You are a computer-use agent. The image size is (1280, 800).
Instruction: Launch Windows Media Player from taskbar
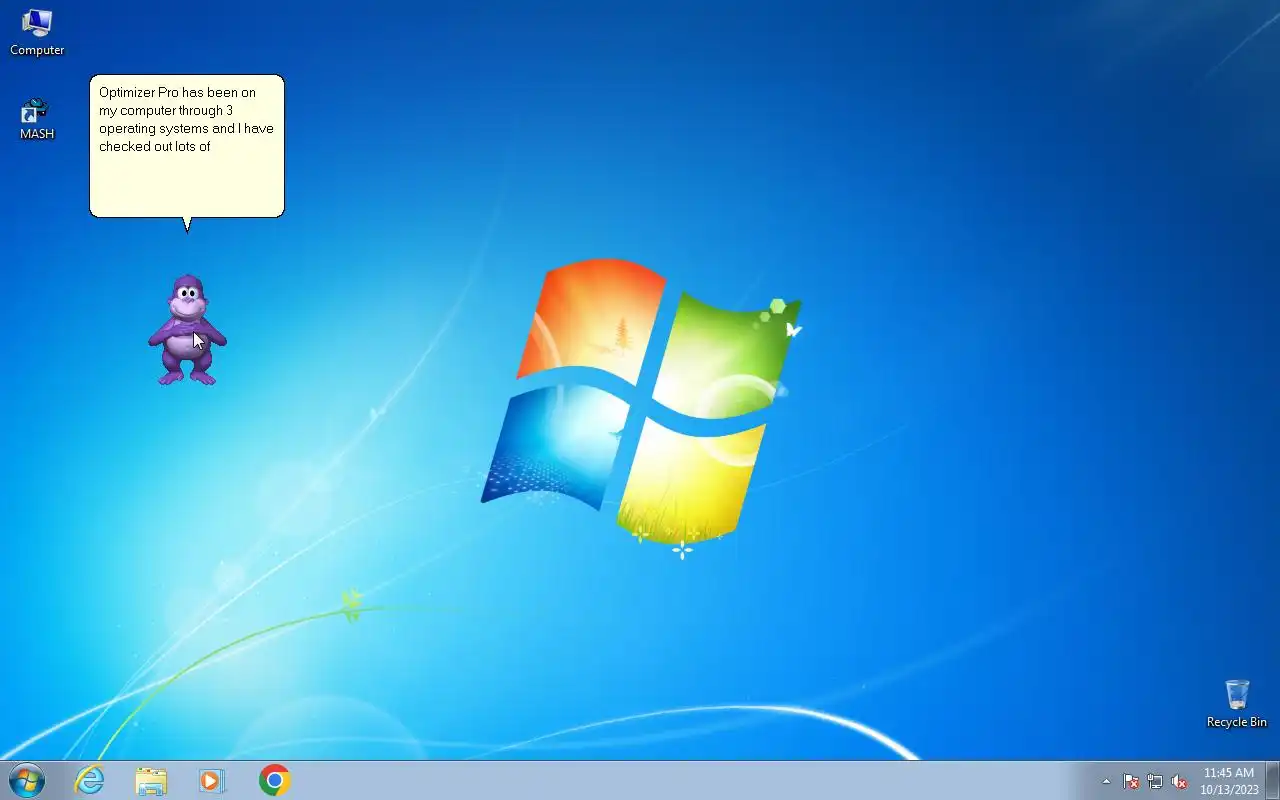(x=212, y=780)
